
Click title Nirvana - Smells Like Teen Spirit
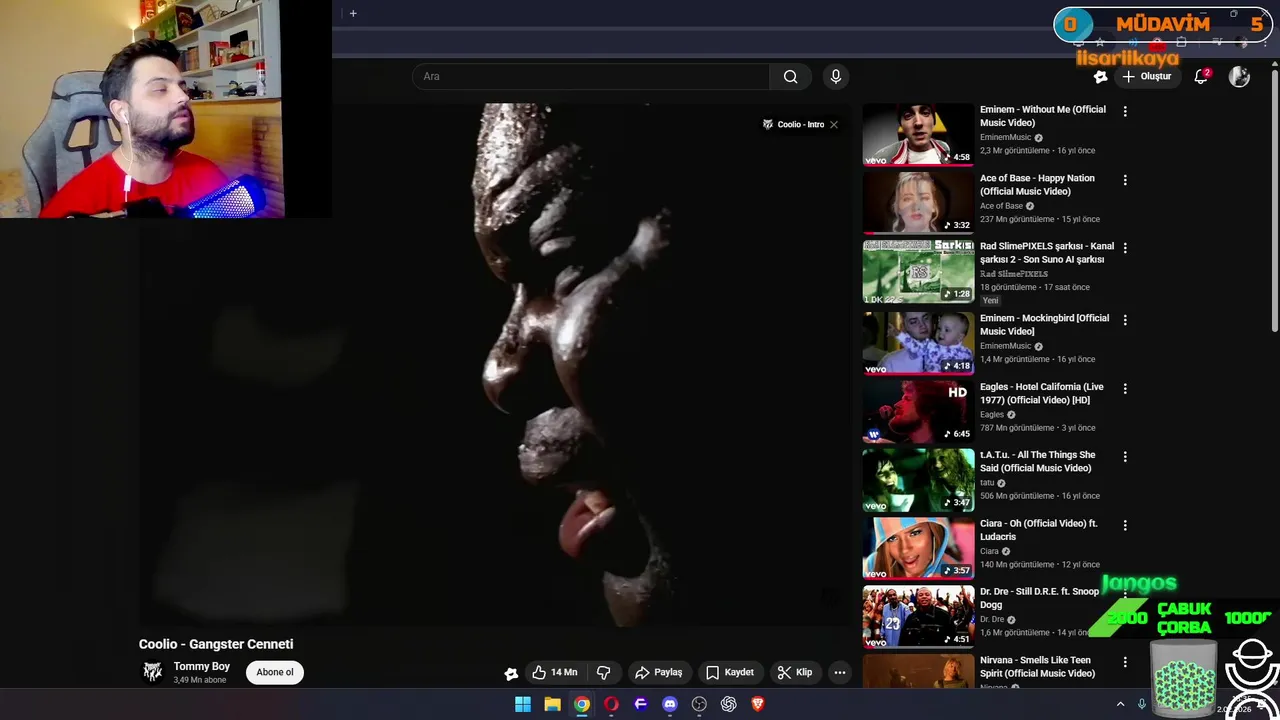[x=1037, y=667]
